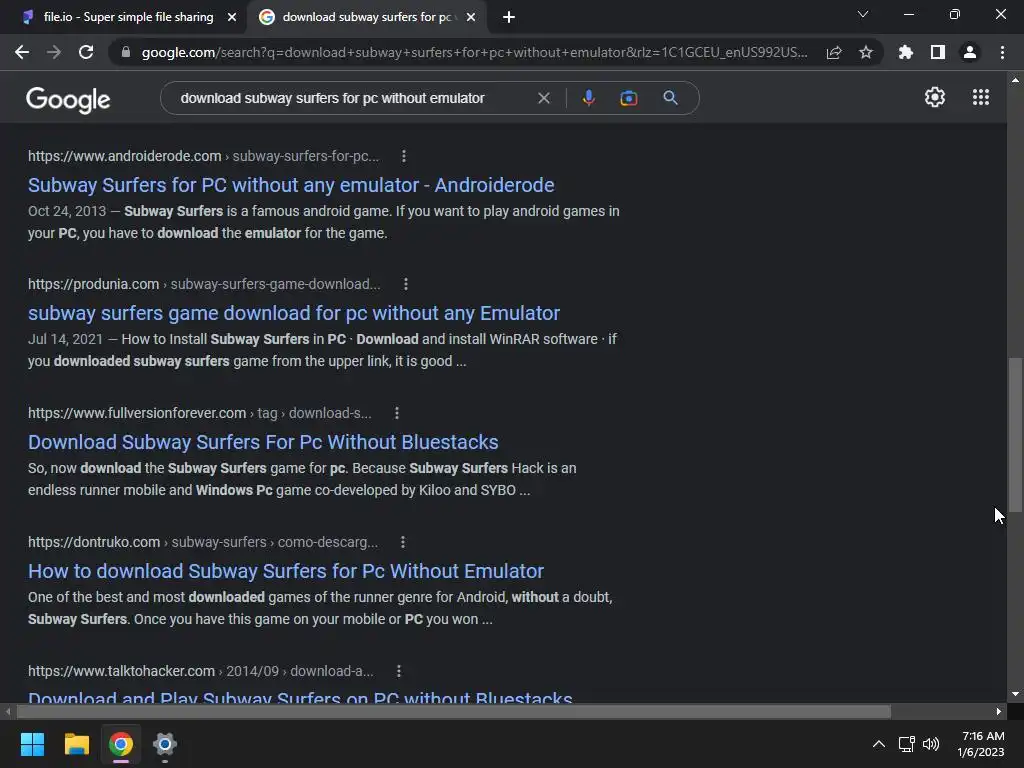
Task: Click the scroll right arrow
Action: (x=999, y=711)
